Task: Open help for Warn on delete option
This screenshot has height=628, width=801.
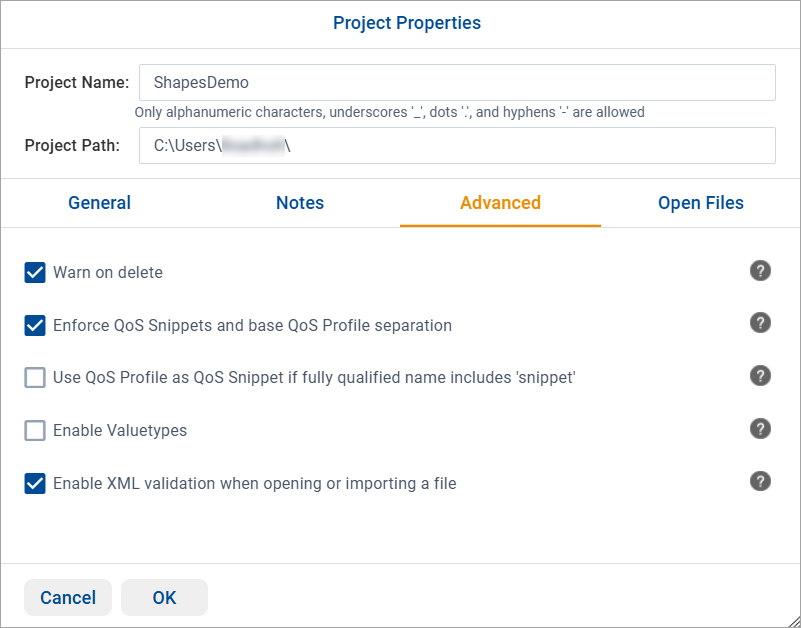Action: point(760,271)
